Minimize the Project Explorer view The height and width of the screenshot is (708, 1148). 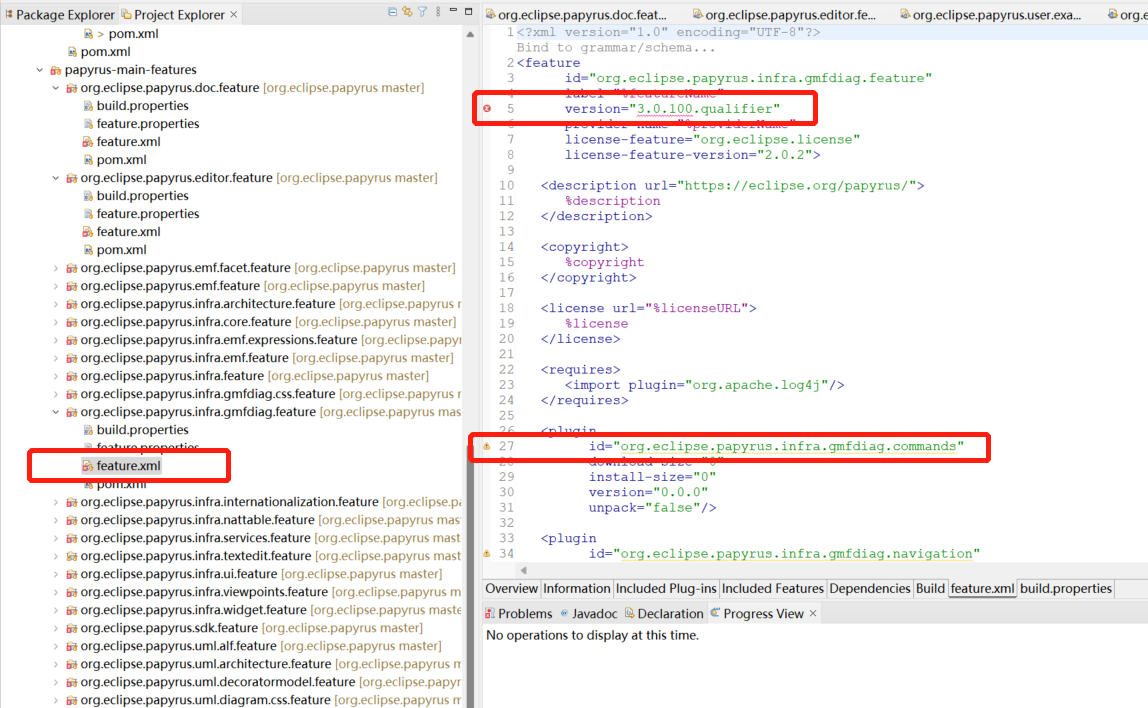(453, 10)
